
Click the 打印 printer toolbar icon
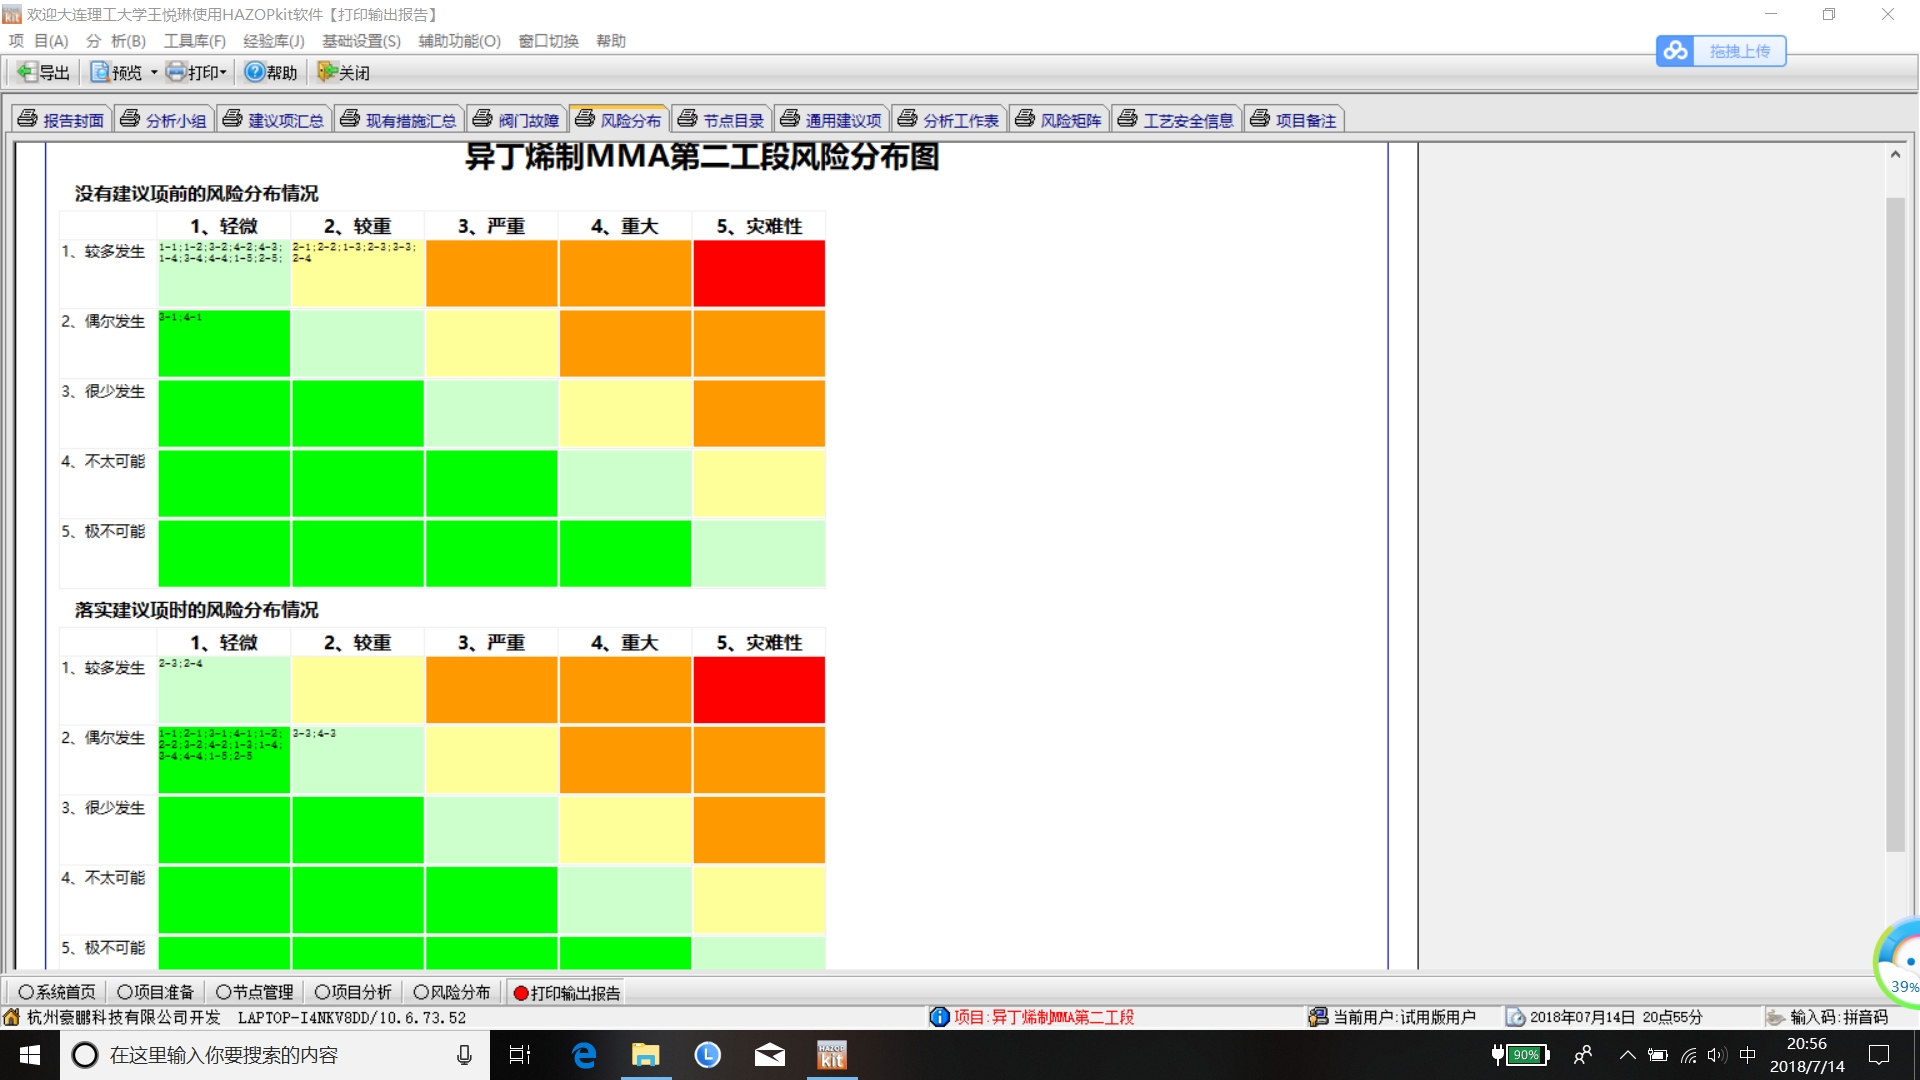click(x=176, y=72)
